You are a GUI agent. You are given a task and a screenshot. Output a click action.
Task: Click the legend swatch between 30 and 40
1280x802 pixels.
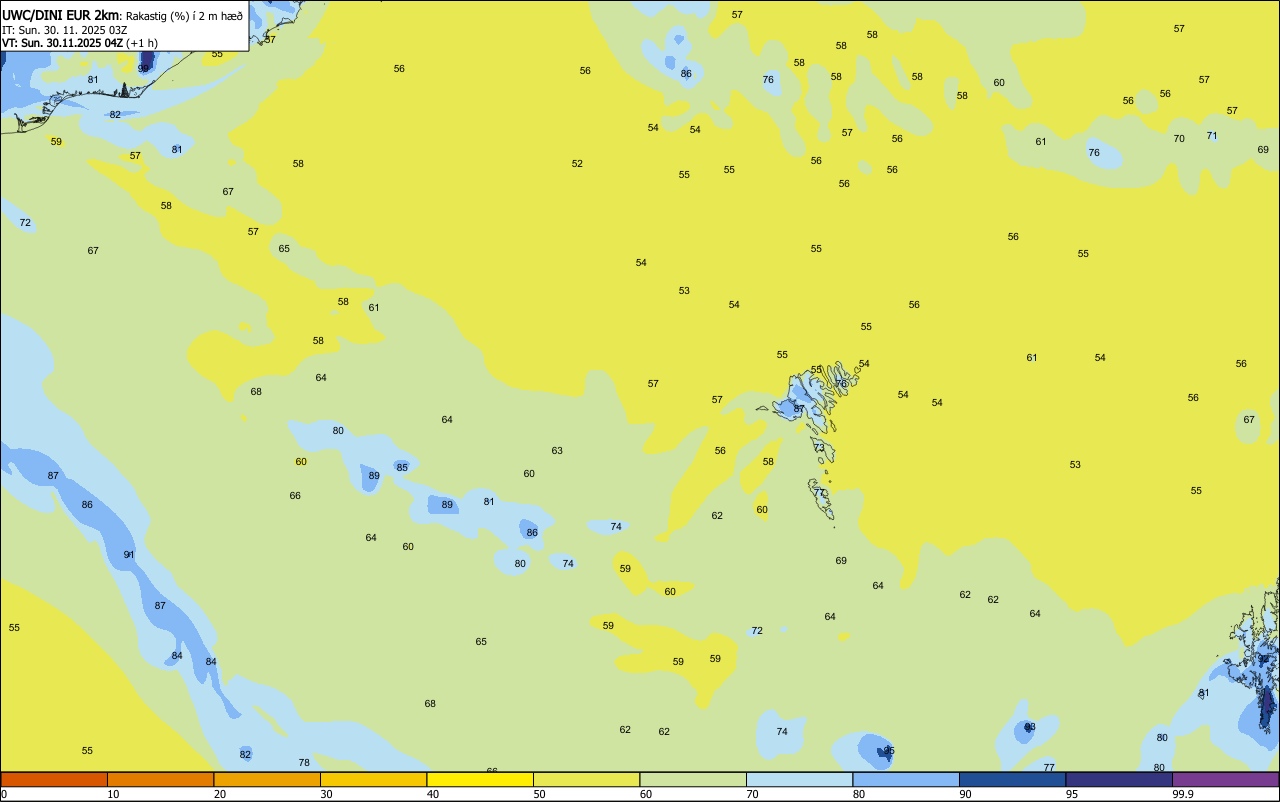click(x=373, y=779)
